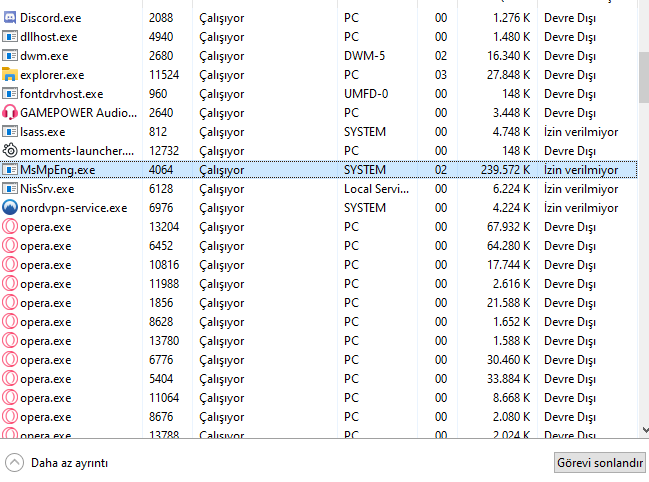The image size is (649, 482).
Task: Select the dllhost.exe process name
Action: pyautogui.click(x=48, y=37)
